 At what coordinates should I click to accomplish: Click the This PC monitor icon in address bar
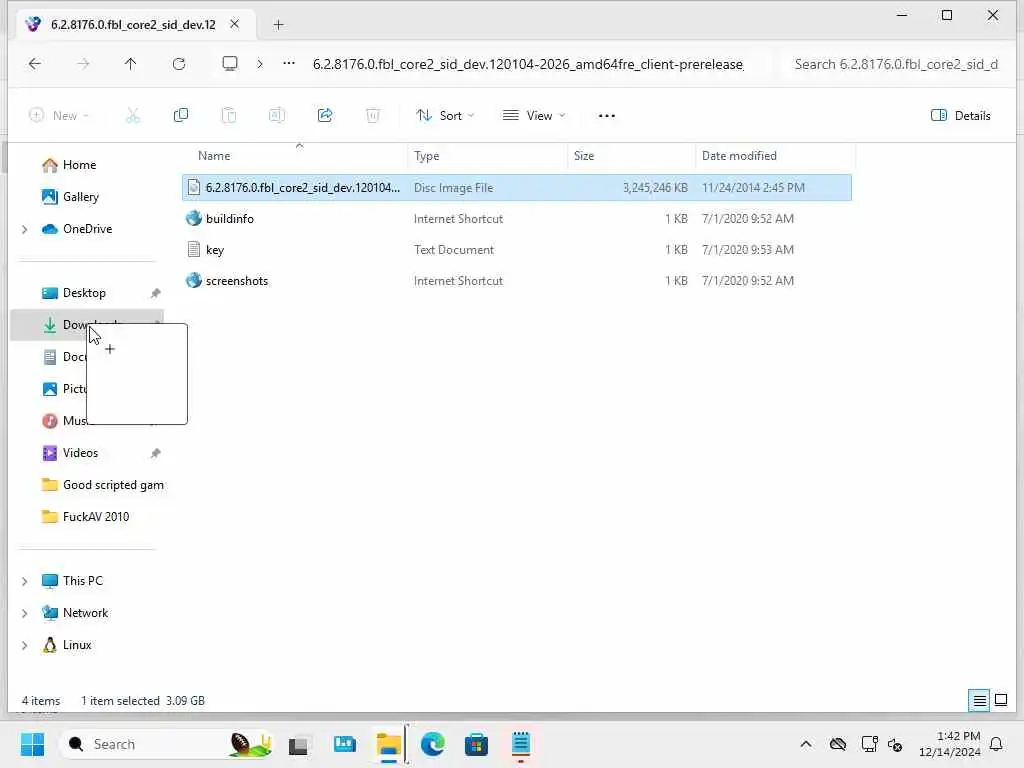click(230, 64)
